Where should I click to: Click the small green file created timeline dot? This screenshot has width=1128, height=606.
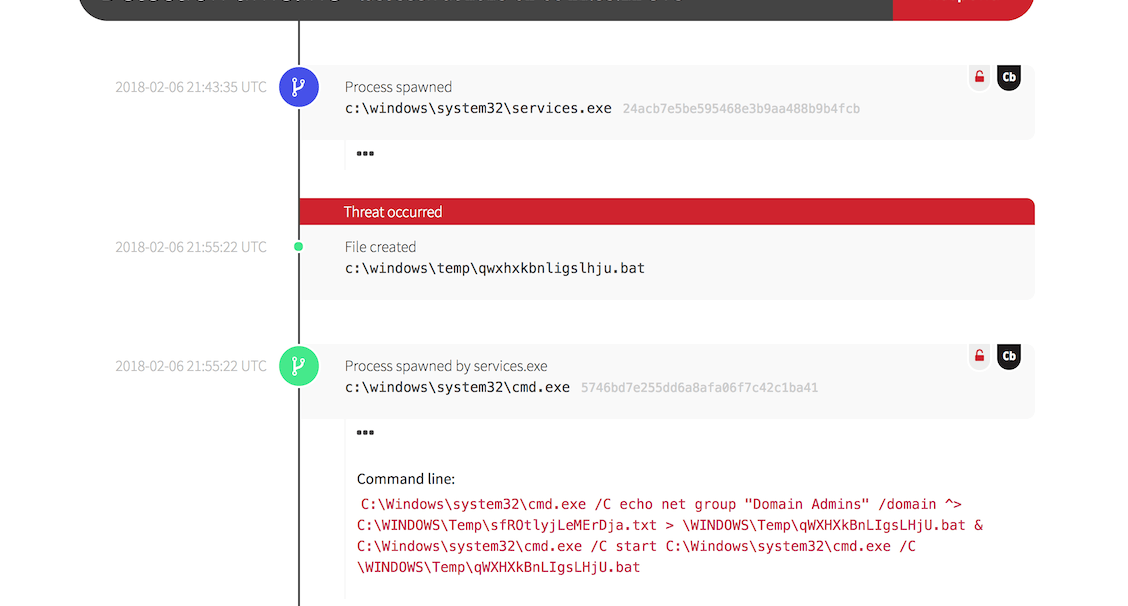pos(298,246)
